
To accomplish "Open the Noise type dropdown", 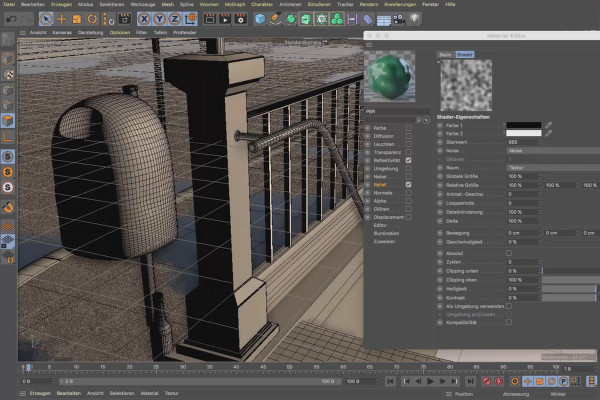I will 553,151.
